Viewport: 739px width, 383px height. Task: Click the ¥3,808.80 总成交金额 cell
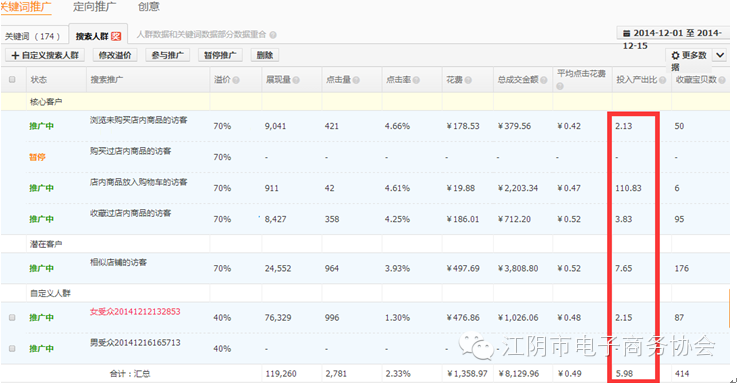[518, 268]
